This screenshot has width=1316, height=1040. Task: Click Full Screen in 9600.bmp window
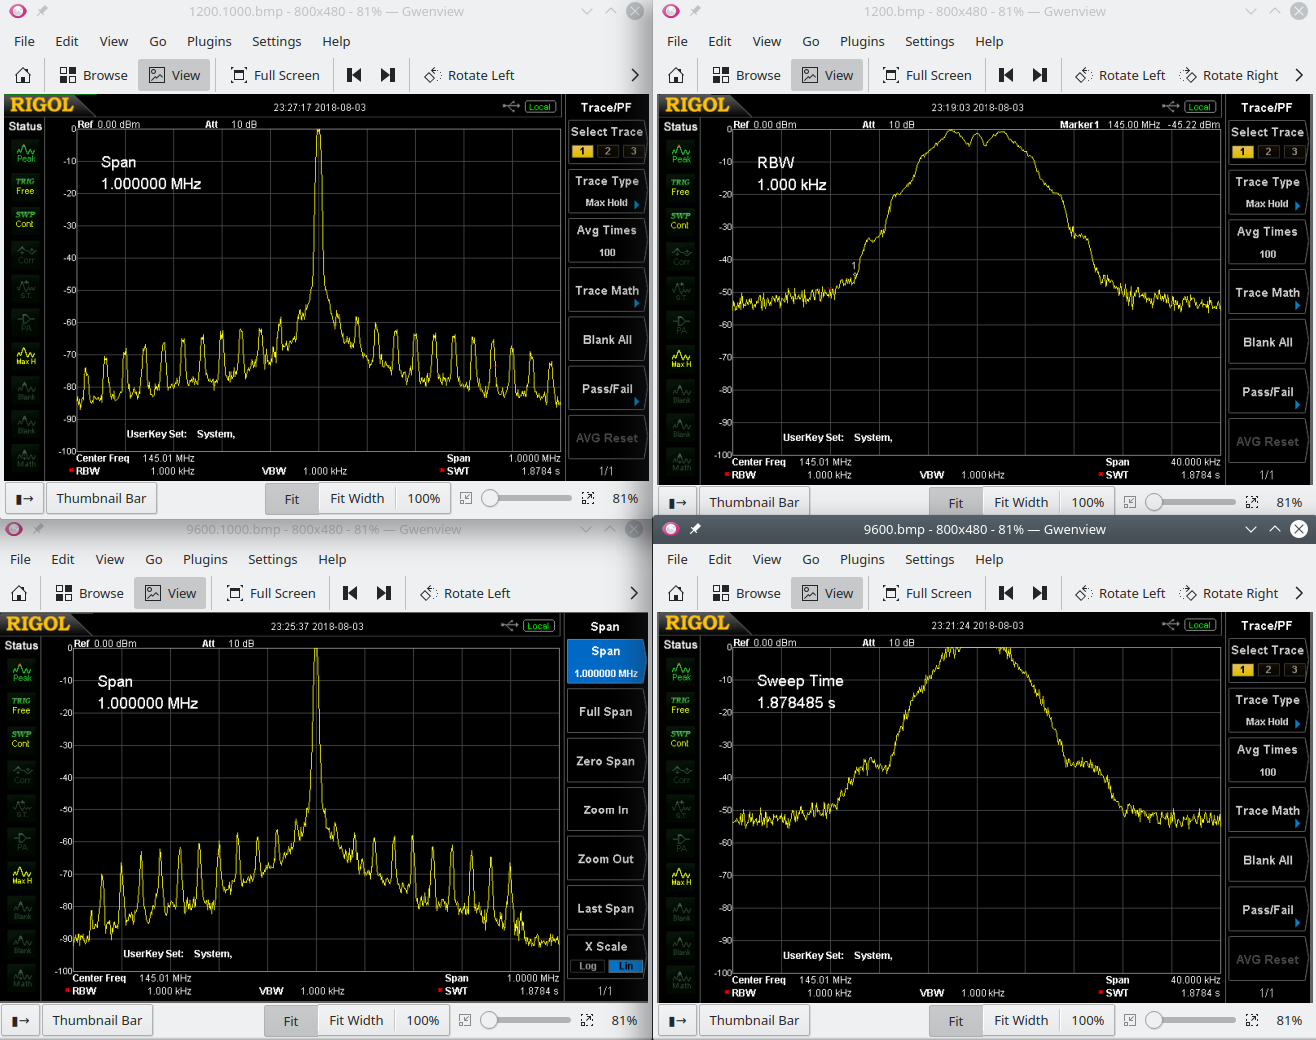tap(927, 593)
